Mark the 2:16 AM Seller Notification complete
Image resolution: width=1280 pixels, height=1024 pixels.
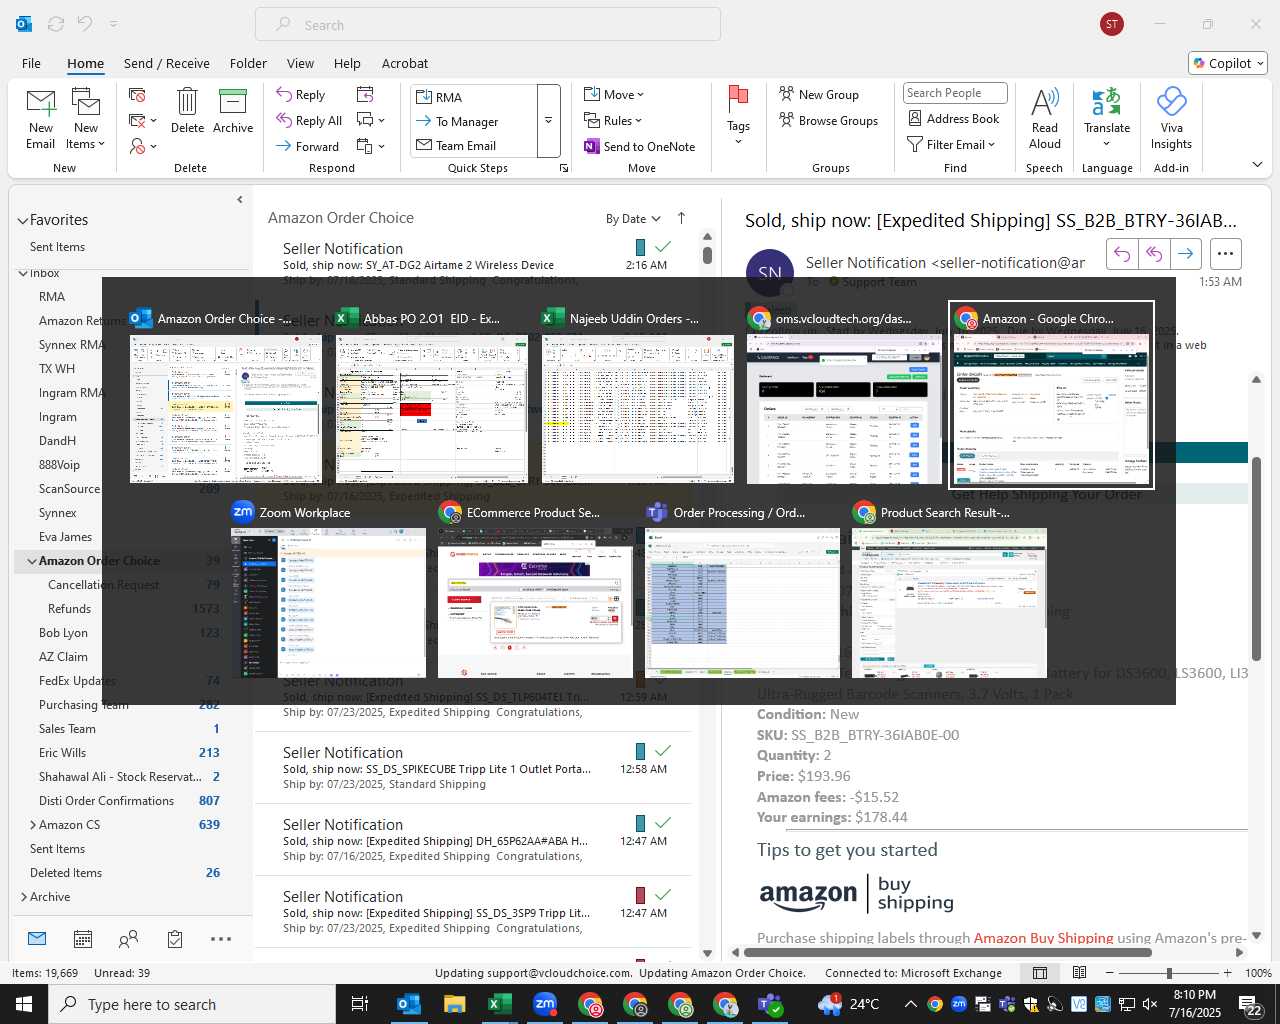[662, 246]
